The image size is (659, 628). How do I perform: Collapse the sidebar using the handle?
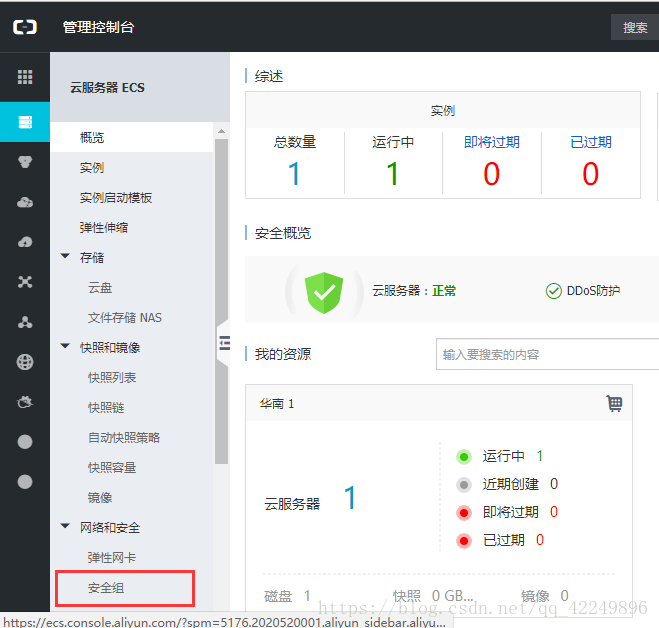(x=223, y=343)
